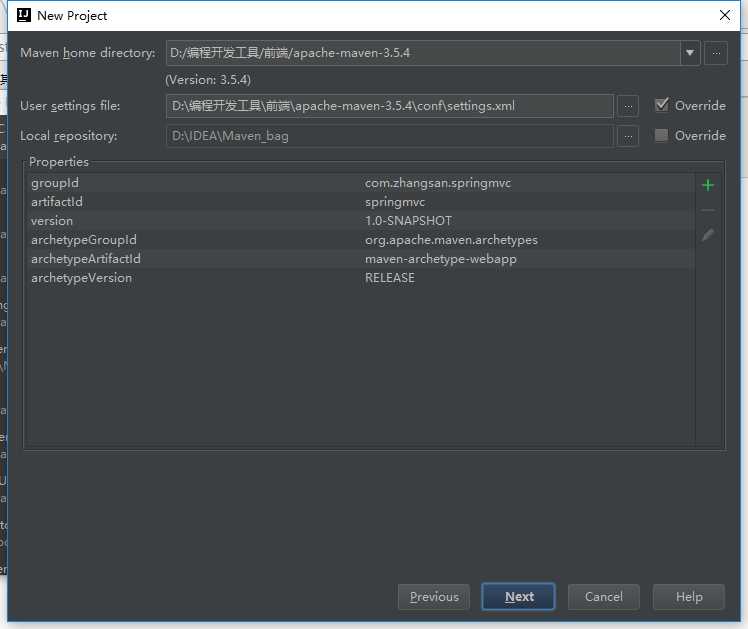Expand Maven home directory dropdown

click(690, 53)
